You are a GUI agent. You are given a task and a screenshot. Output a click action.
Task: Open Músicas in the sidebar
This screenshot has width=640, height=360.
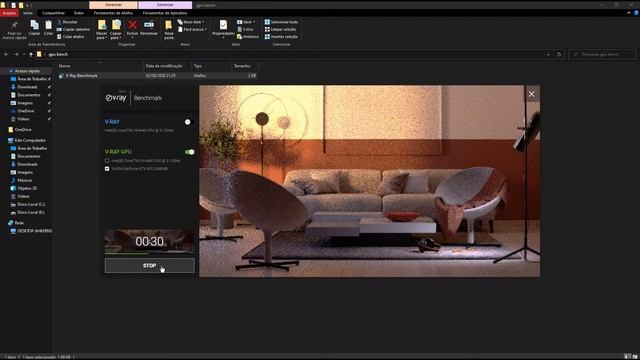click(24, 180)
